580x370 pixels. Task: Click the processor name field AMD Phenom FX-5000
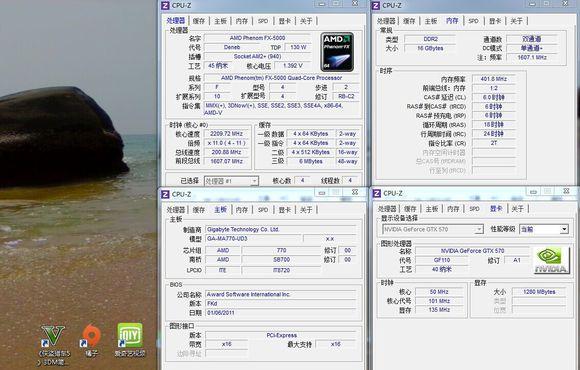click(257, 38)
